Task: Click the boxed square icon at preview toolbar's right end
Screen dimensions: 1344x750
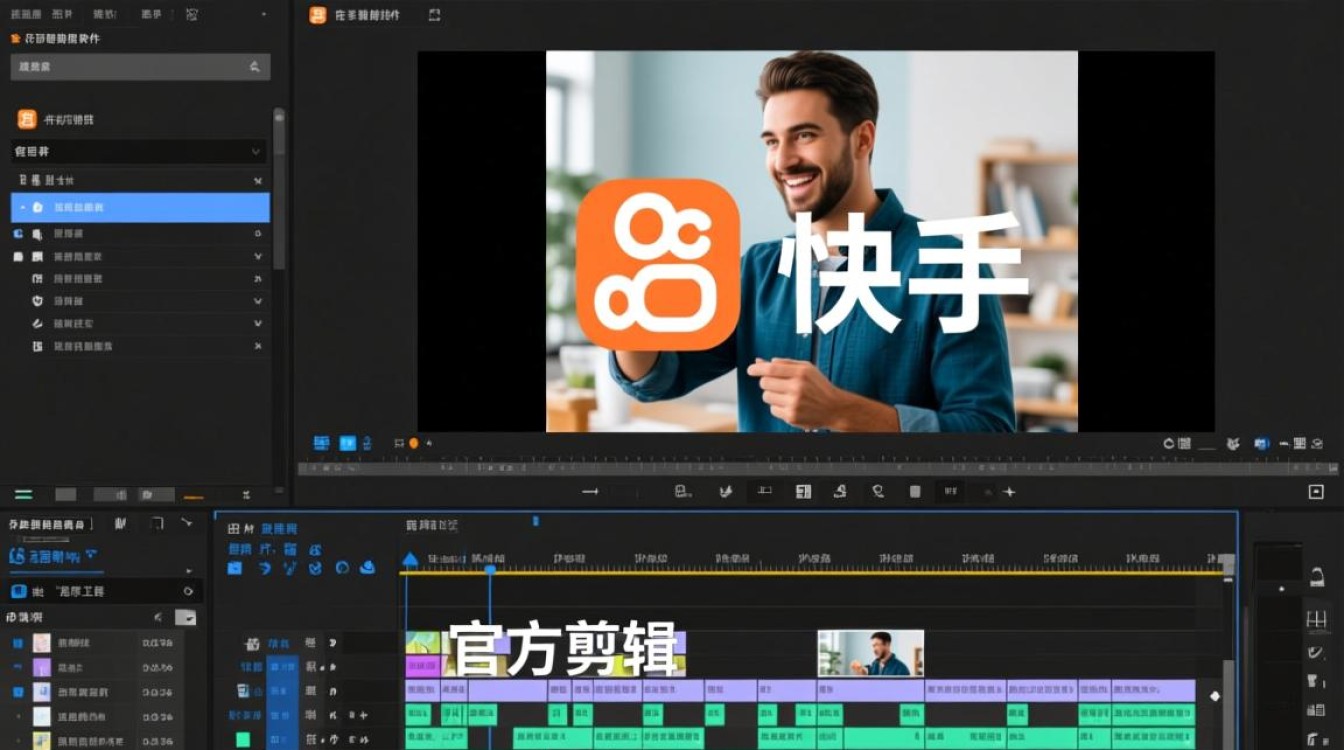Action: (x=1316, y=492)
